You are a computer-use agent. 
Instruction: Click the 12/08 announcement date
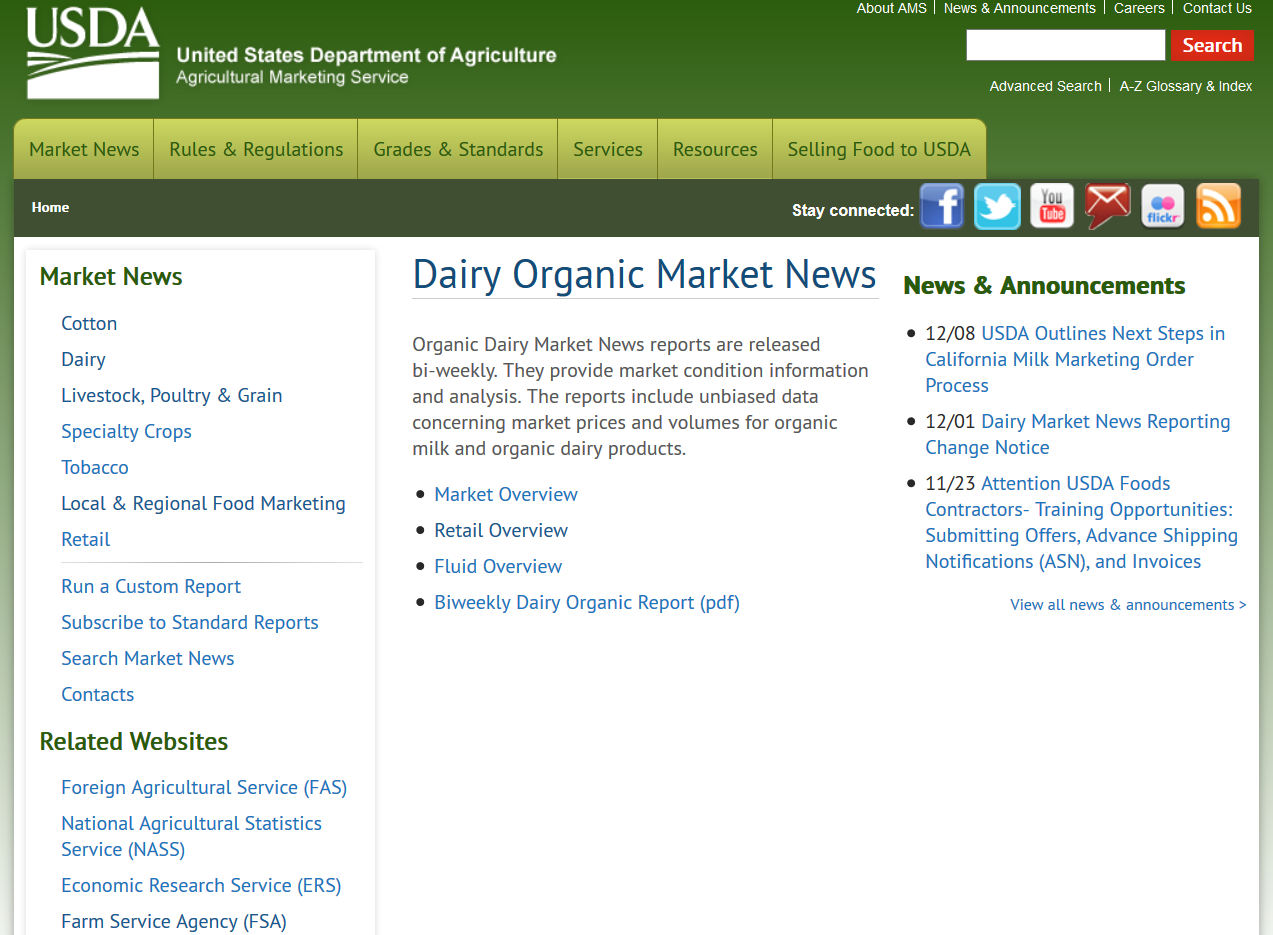pos(950,333)
